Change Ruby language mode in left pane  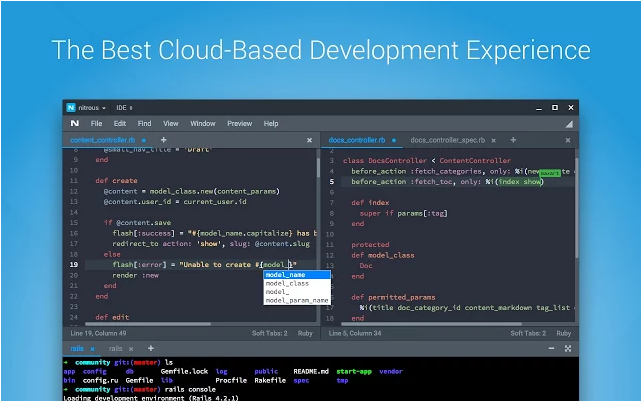(305, 334)
